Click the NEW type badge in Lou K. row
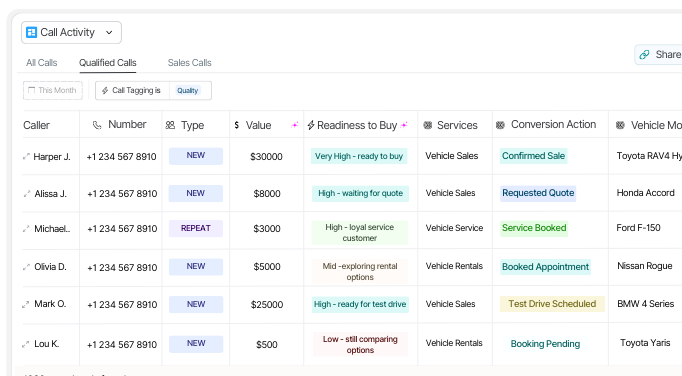Screen dimensions: 682x376 (196, 344)
